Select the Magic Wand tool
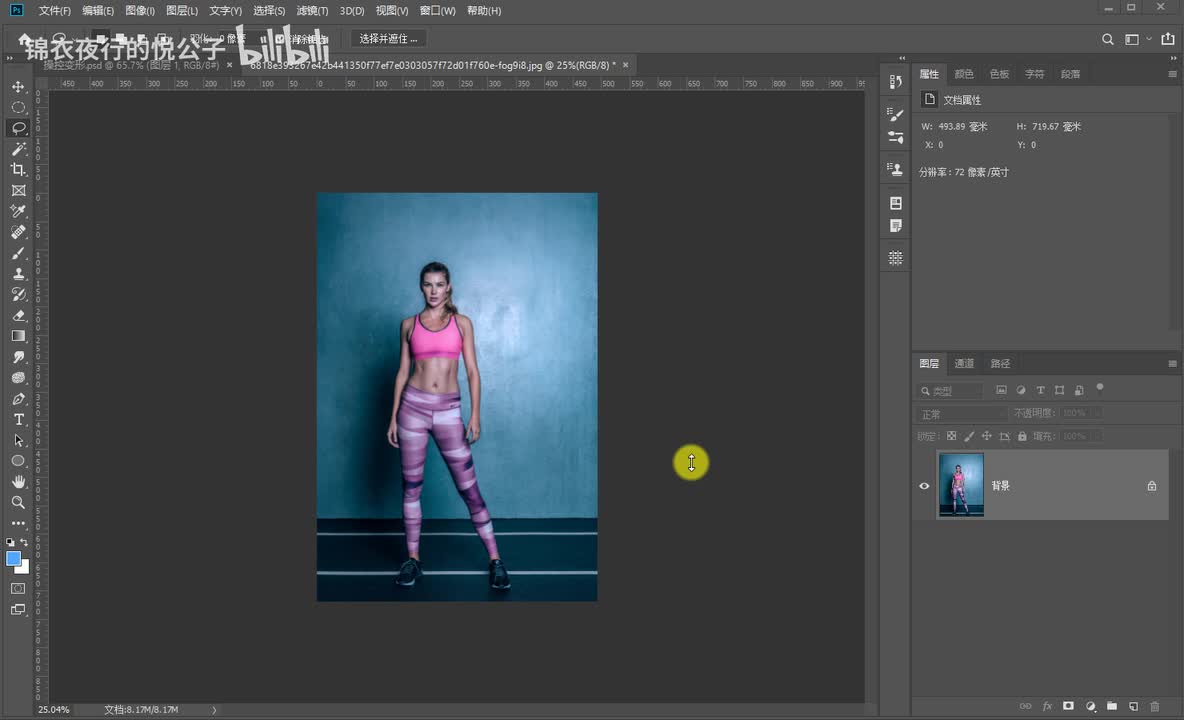 pos(18,149)
